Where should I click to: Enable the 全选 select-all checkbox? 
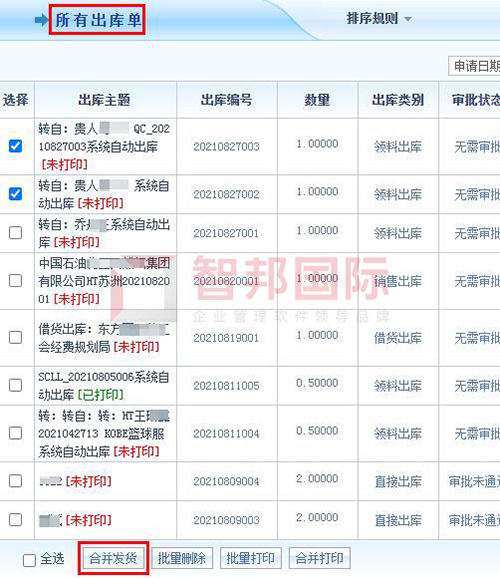coord(29,560)
